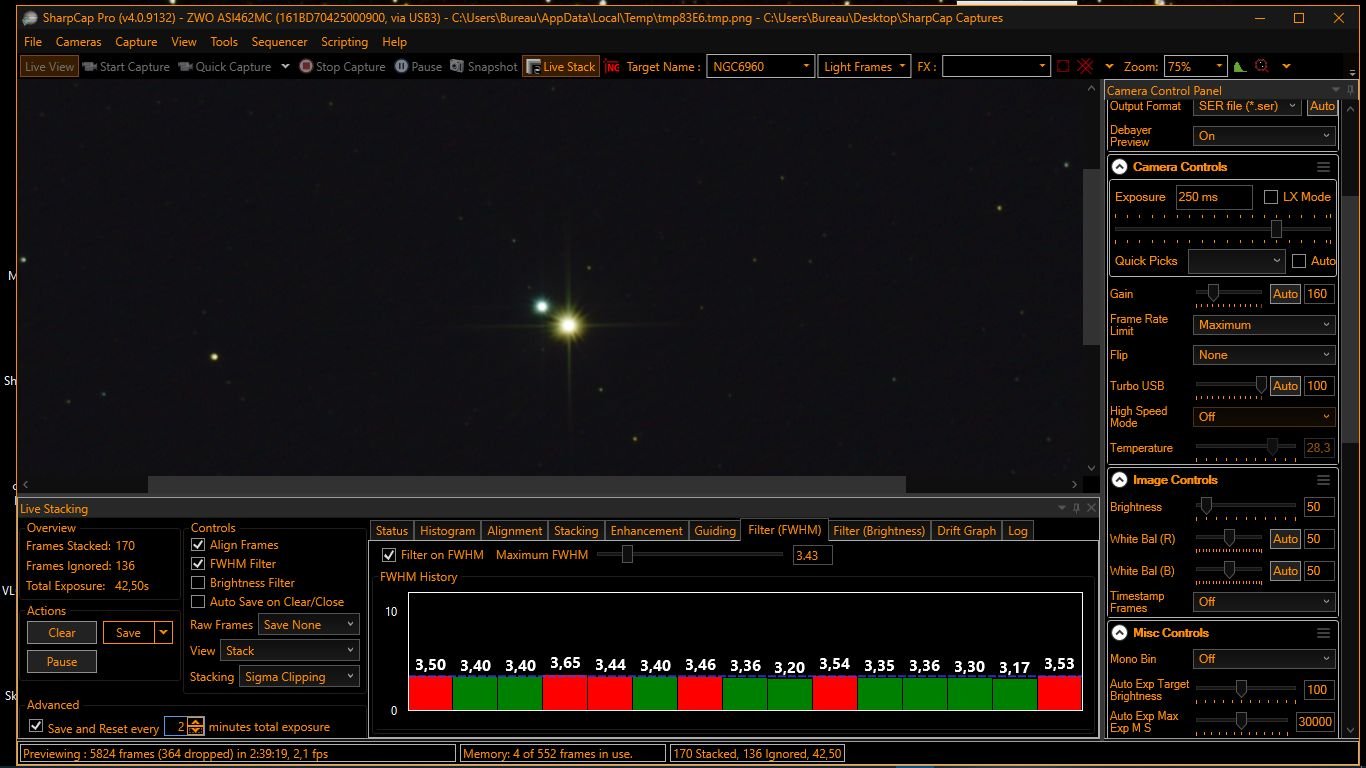Viewport: 1366px width, 768px height.
Task: Click the Exposure slider handle
Action: pos(1276,229)
